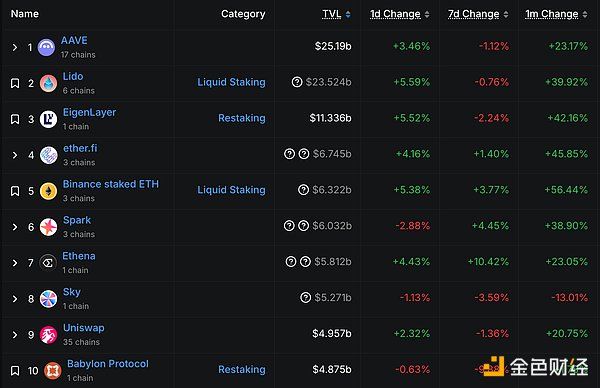Sort by the TVL column header

pos(332,14)
